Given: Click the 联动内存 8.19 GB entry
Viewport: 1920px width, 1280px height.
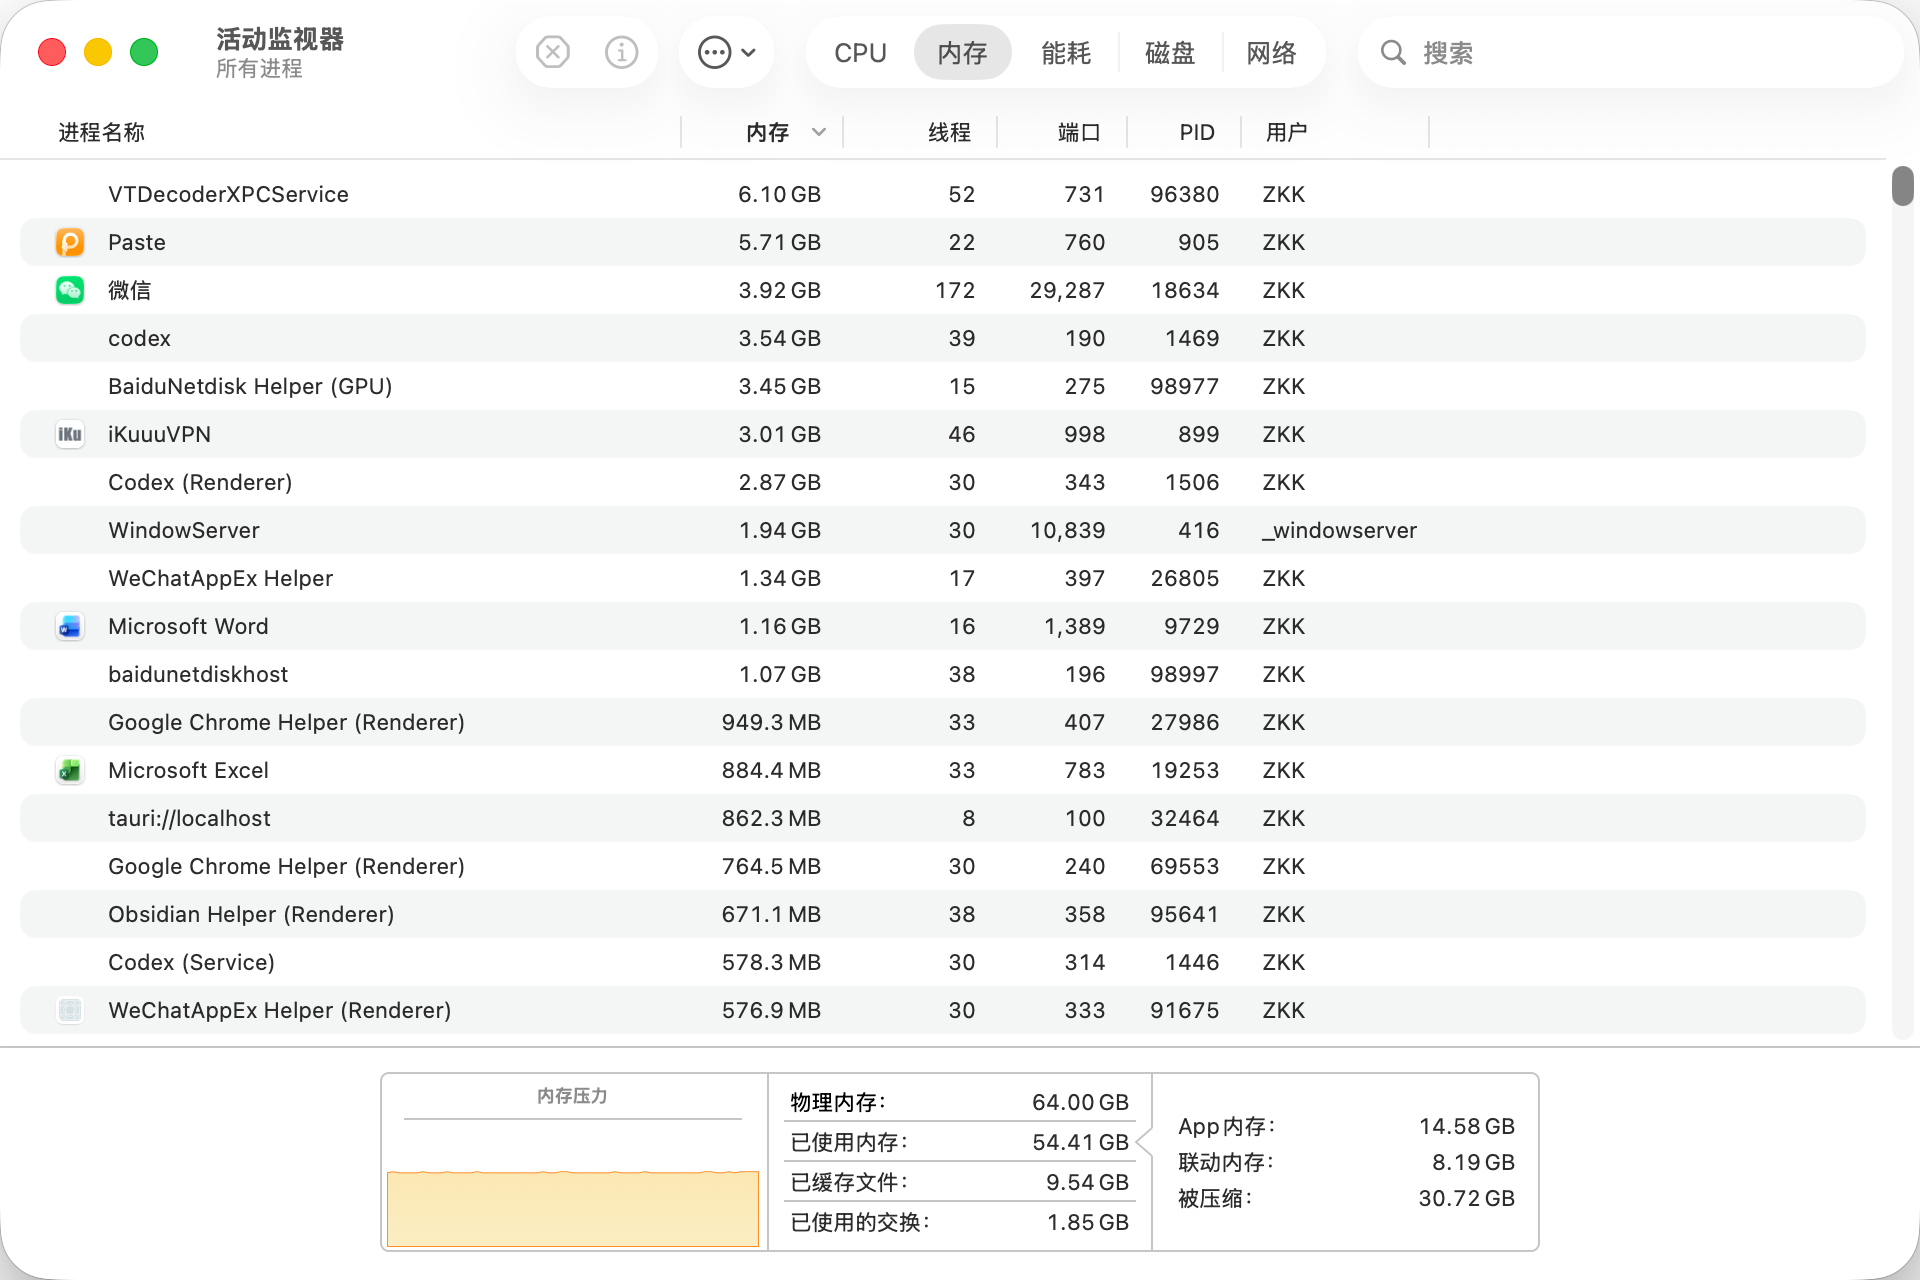Looking at the screenshot, I should click(1346, 1162).
